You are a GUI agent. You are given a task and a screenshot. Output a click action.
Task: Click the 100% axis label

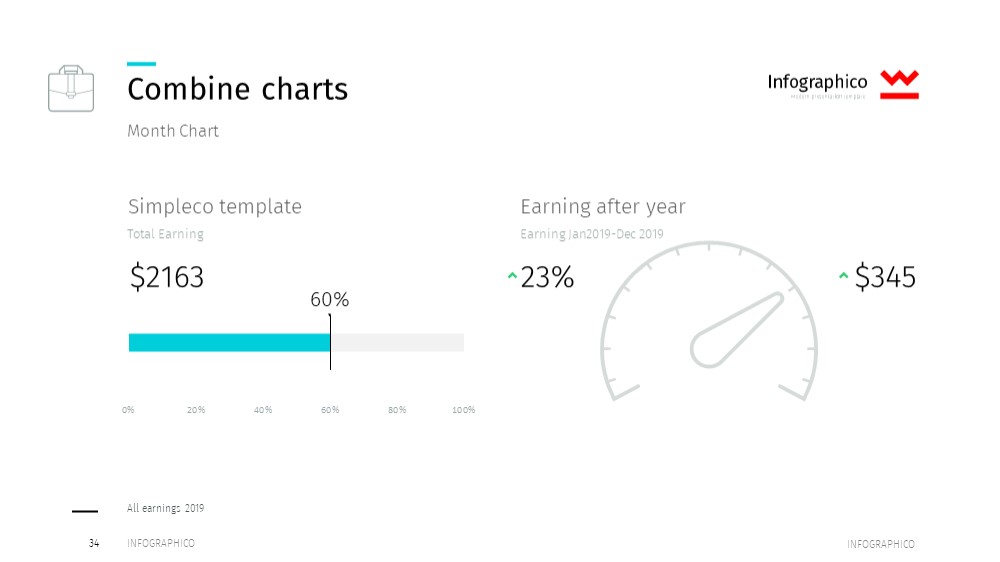(464, 410)
